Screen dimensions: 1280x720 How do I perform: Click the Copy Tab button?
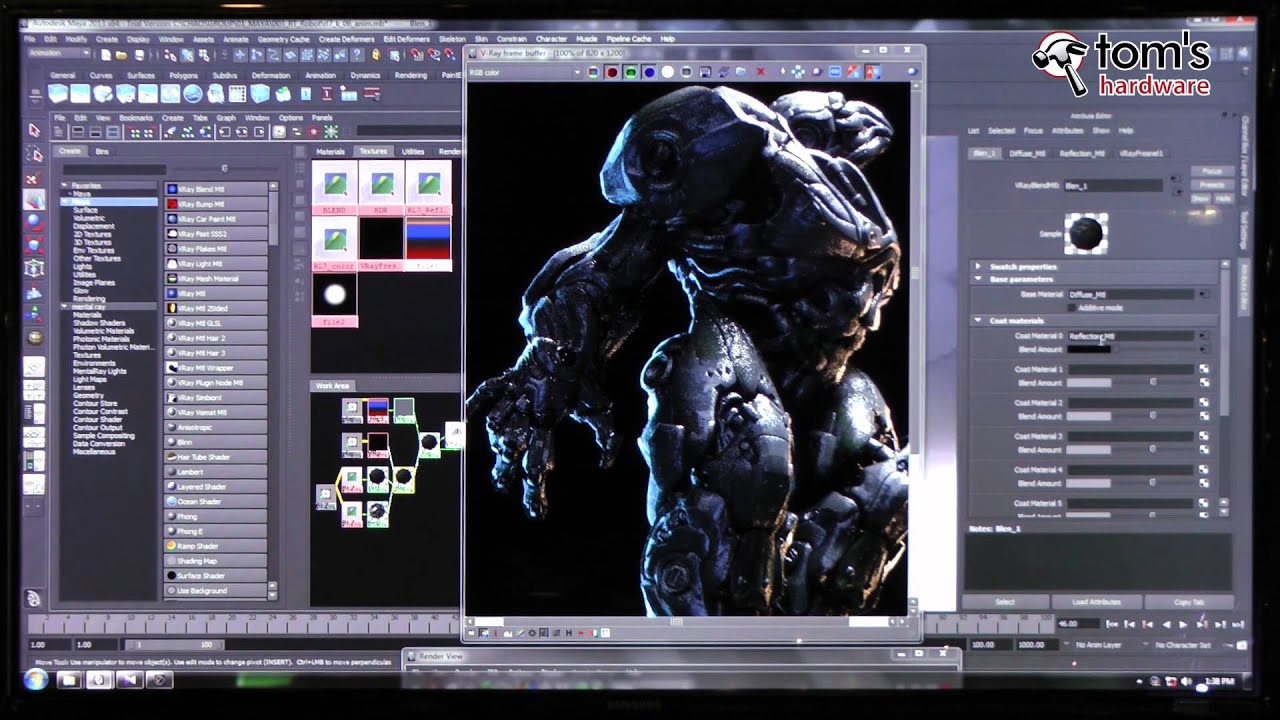[x=1189, y=602]
